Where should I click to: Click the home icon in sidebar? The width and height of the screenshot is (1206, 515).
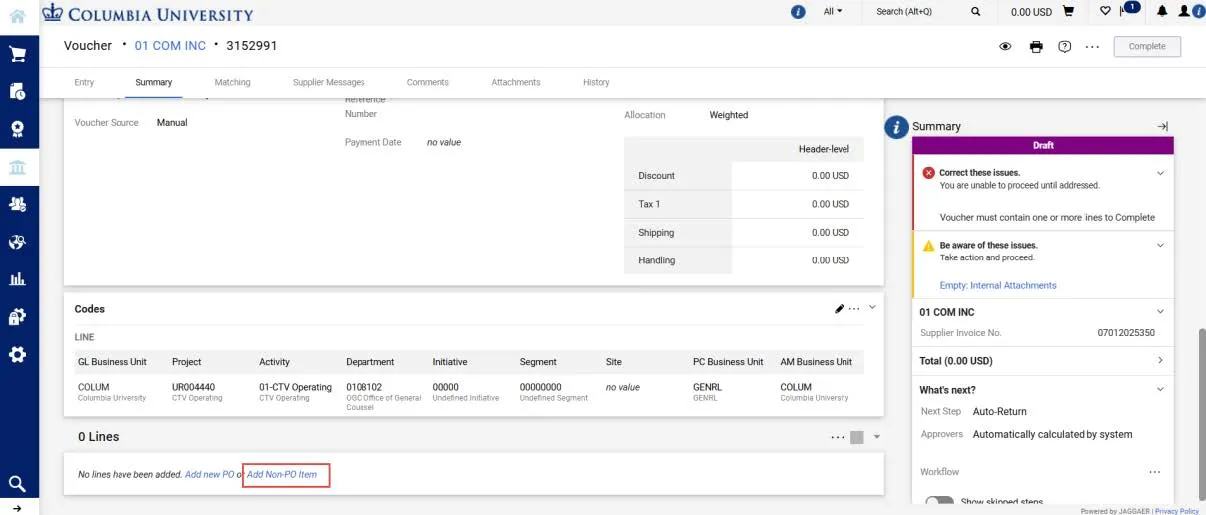pyautogui.click(x=17, y=16)
